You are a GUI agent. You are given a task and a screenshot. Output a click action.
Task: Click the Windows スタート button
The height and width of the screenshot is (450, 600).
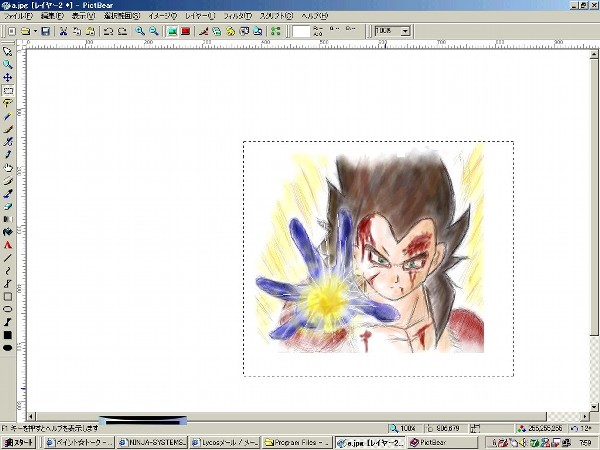point(20,442)
